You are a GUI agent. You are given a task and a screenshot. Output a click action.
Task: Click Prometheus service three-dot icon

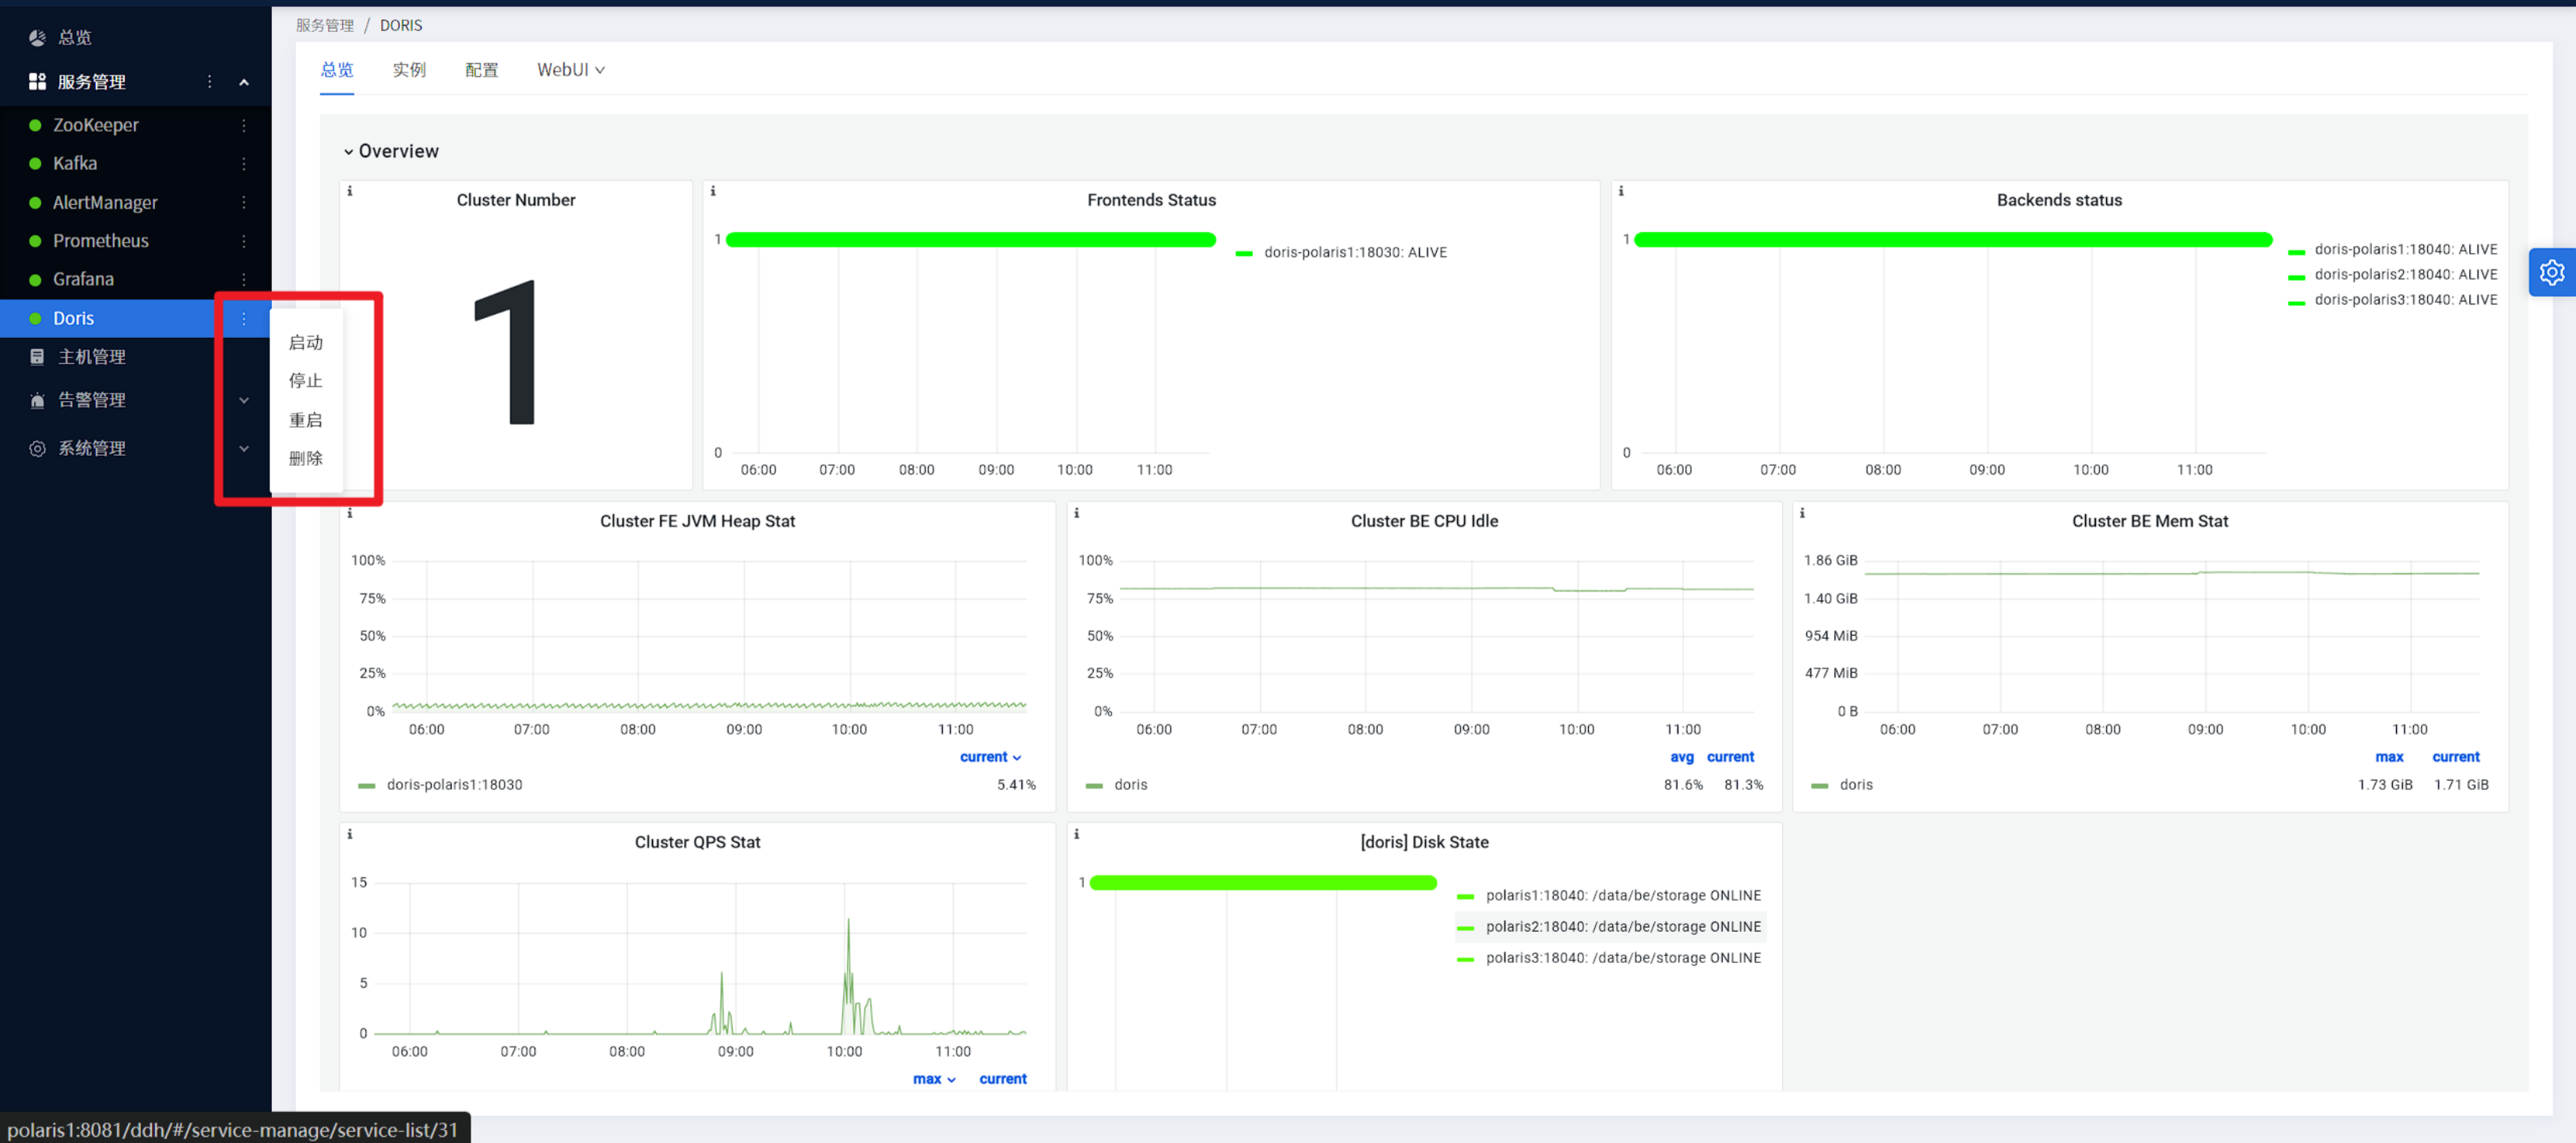(243, 240)
